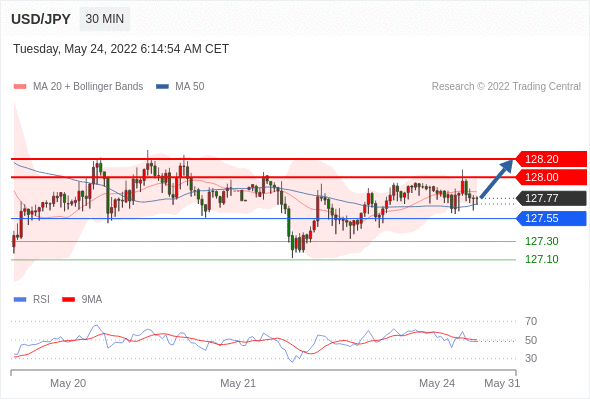The width and height of the screenshot is (590, 400).
Task: Select the black 127.77 current price tag
Action: click(x=551, y=198)
